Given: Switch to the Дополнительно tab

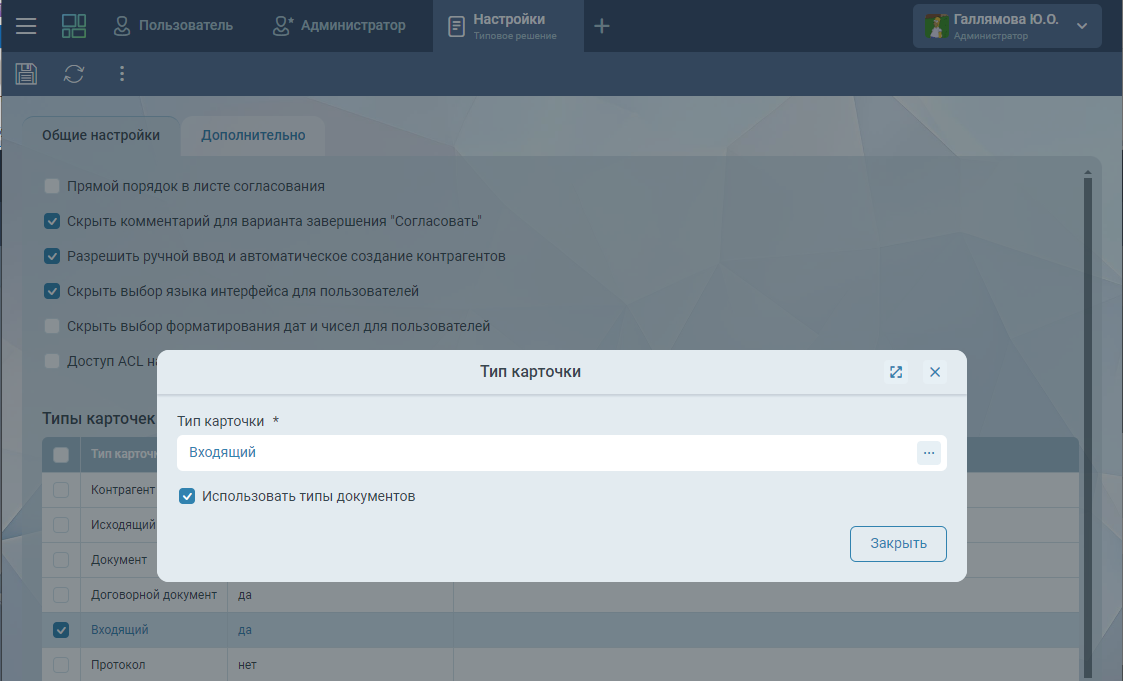Looking at the screenshot, I should [x=253, y=136].
